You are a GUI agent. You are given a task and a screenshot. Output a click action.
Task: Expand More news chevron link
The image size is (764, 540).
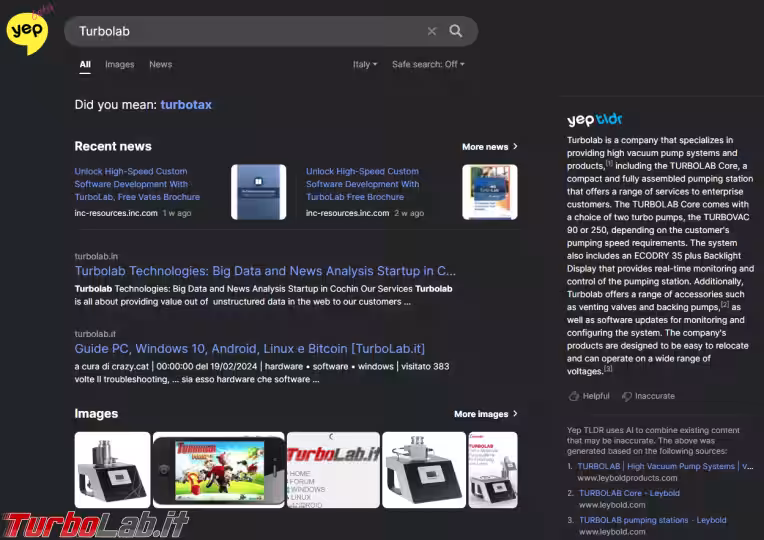click(490, 147)
